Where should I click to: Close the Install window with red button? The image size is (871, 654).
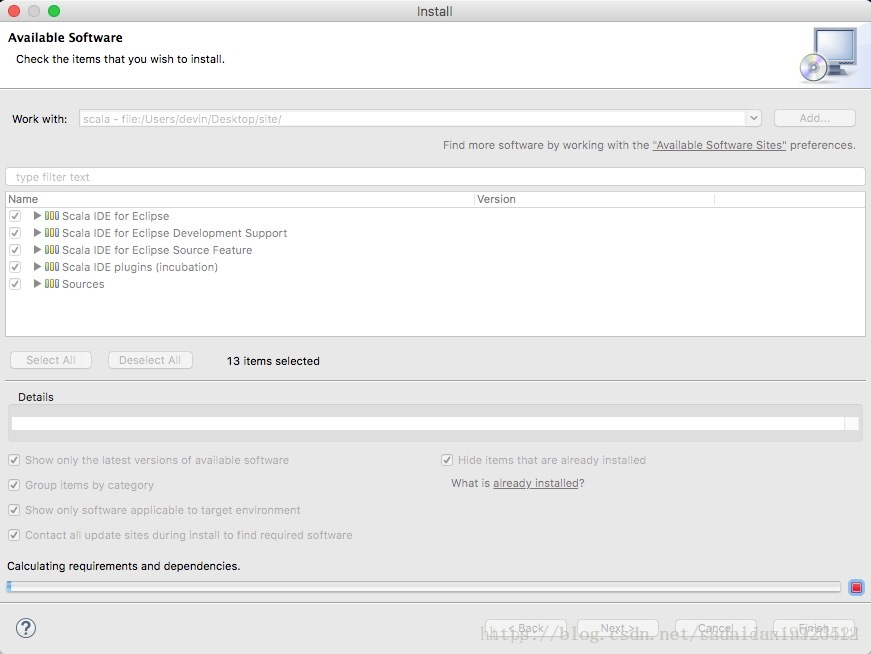(14, 11)
